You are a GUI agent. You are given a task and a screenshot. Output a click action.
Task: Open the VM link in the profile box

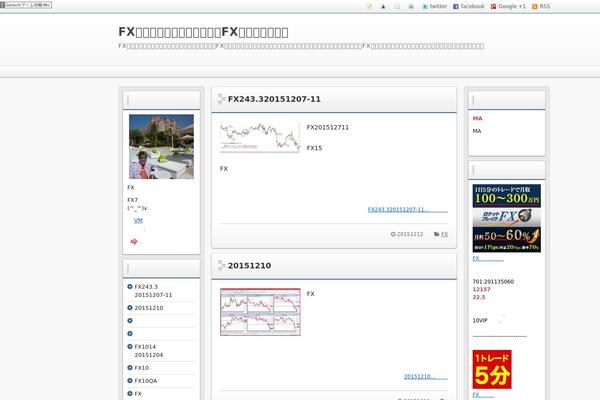138,220
